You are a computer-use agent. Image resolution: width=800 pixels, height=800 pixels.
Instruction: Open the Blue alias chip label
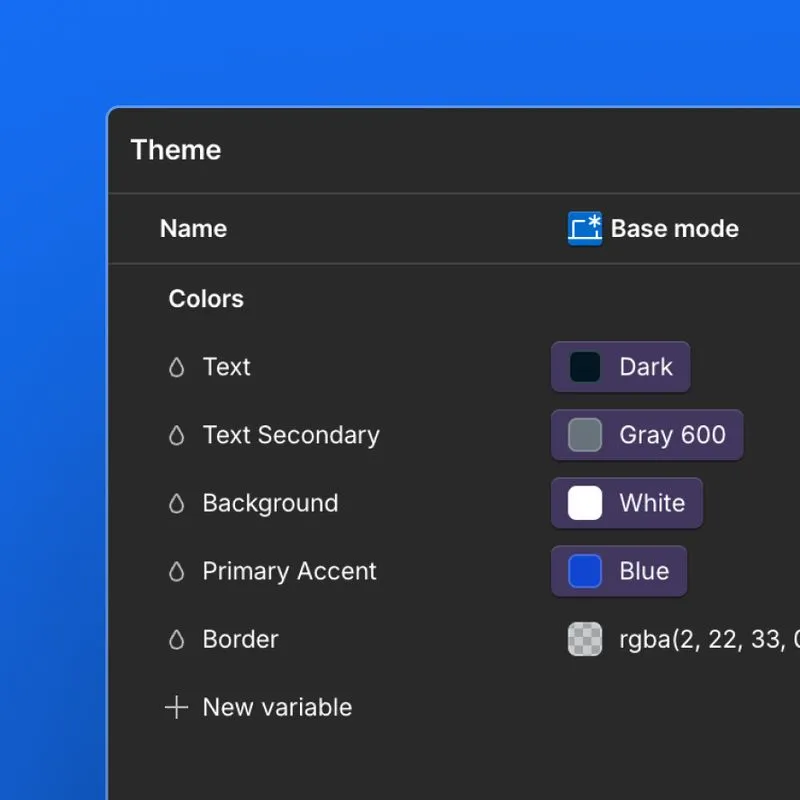click(x=644, y=571)
